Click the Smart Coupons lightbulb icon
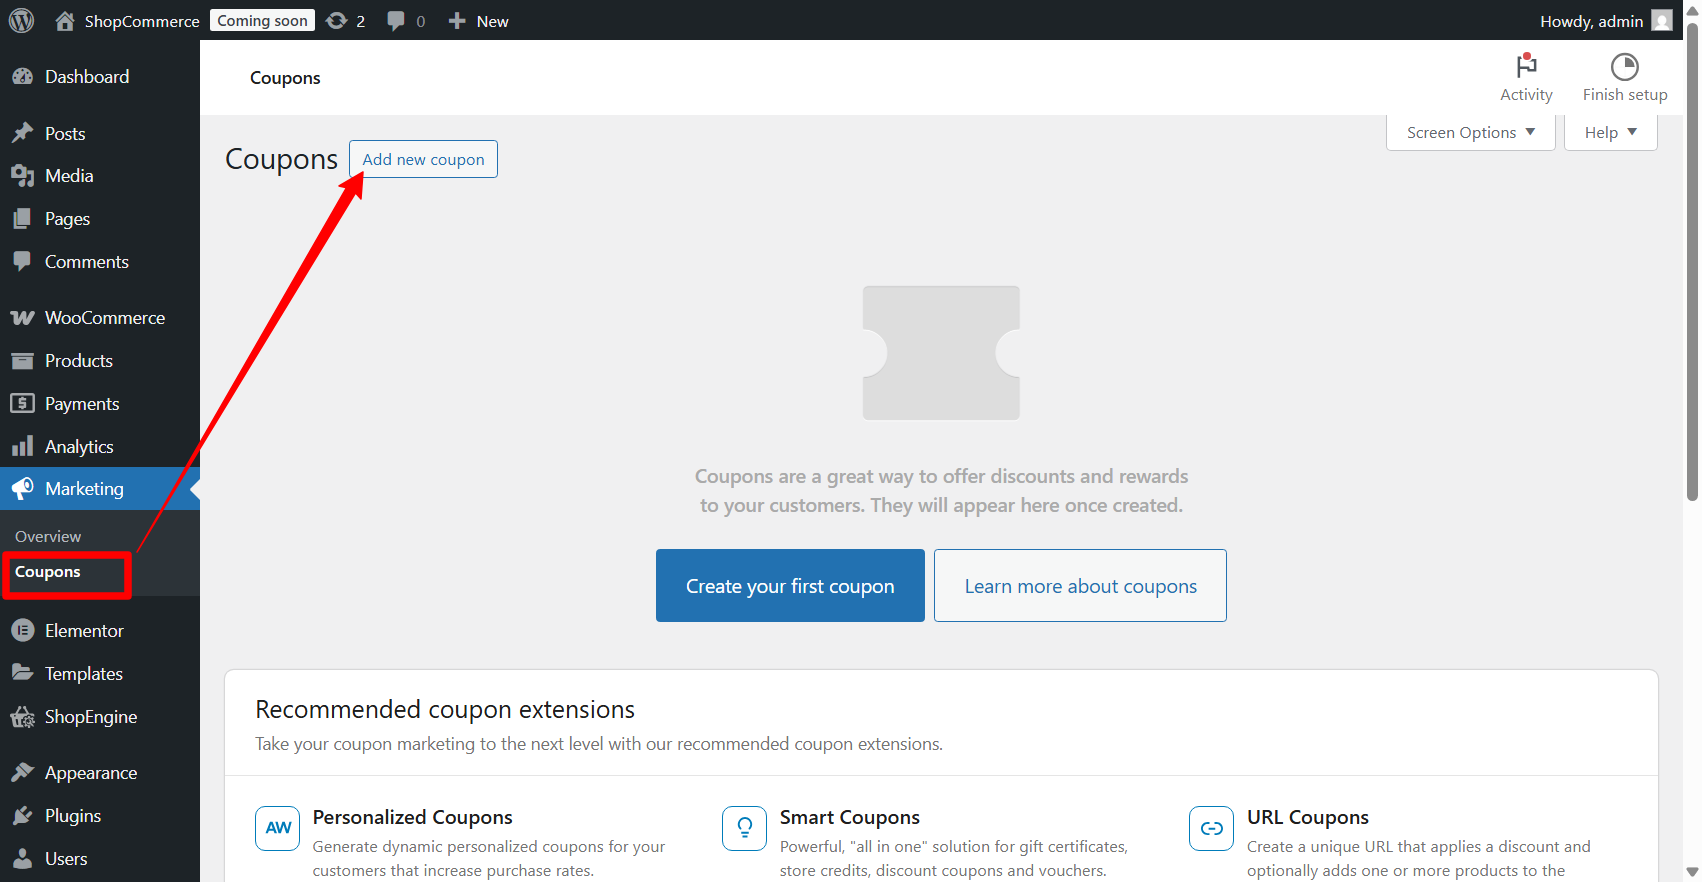 click(745, 828)
